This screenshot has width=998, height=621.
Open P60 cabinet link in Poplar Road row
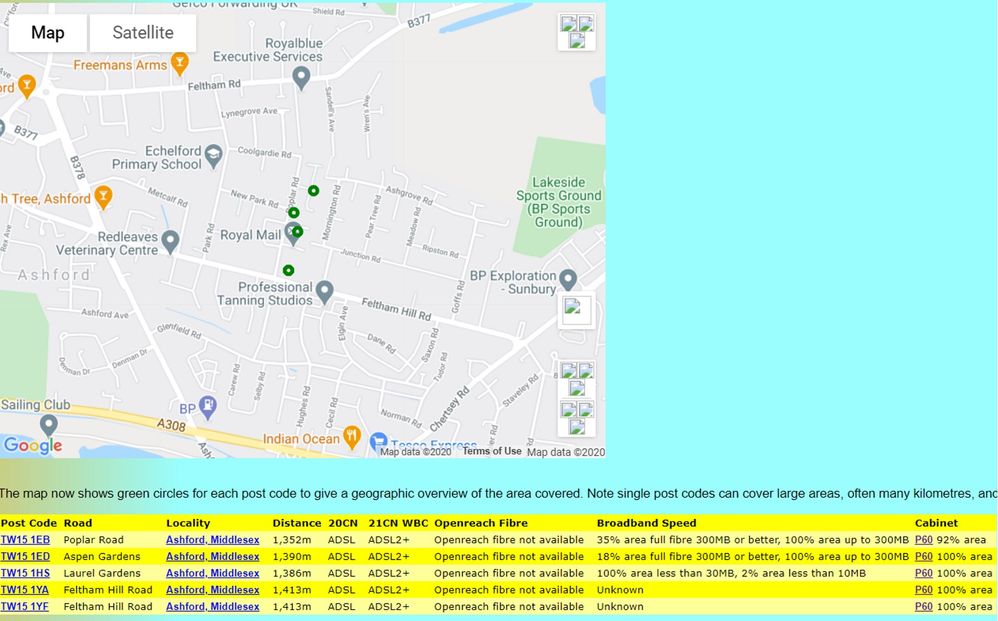point(923,540)
